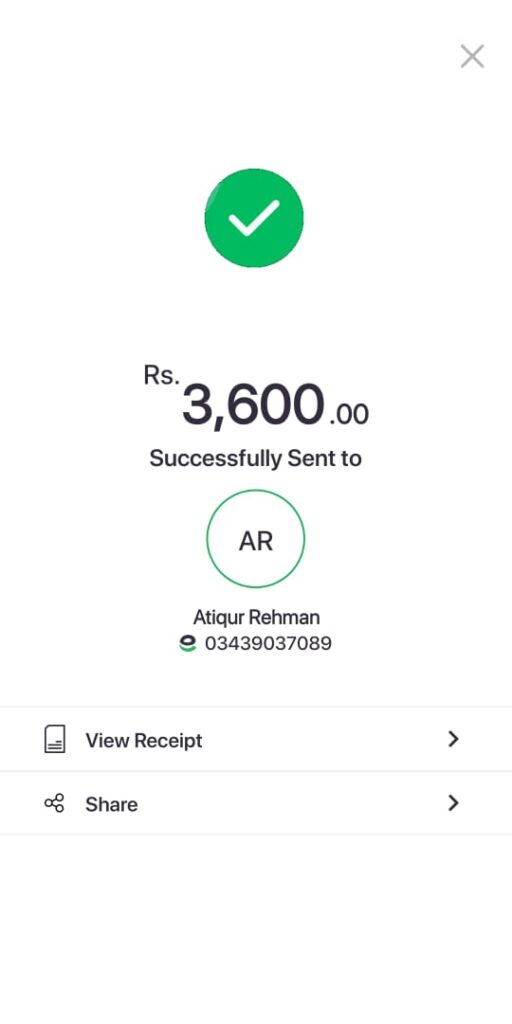Click the .00 decimal portion of amount

pyautogui.click(x=349, y=415)
